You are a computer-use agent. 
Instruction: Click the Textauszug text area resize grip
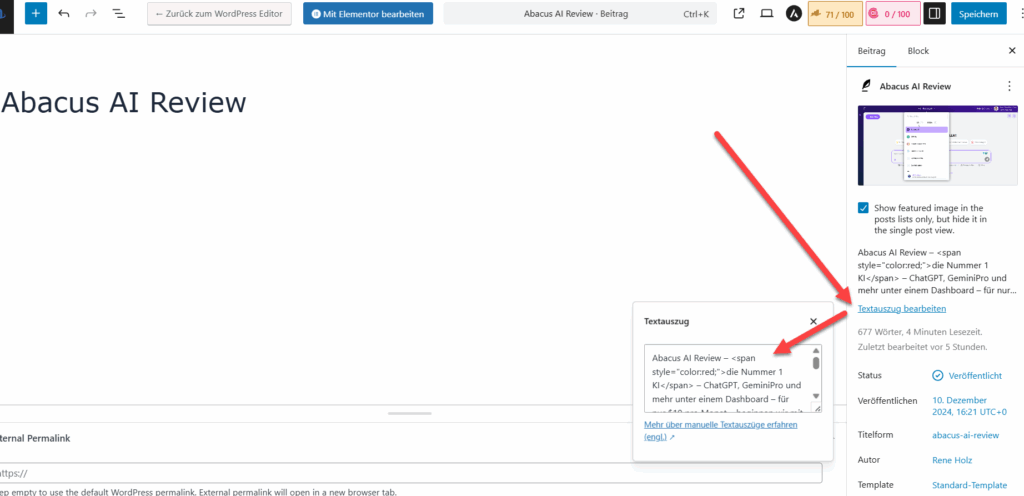(x=816, y=407)
